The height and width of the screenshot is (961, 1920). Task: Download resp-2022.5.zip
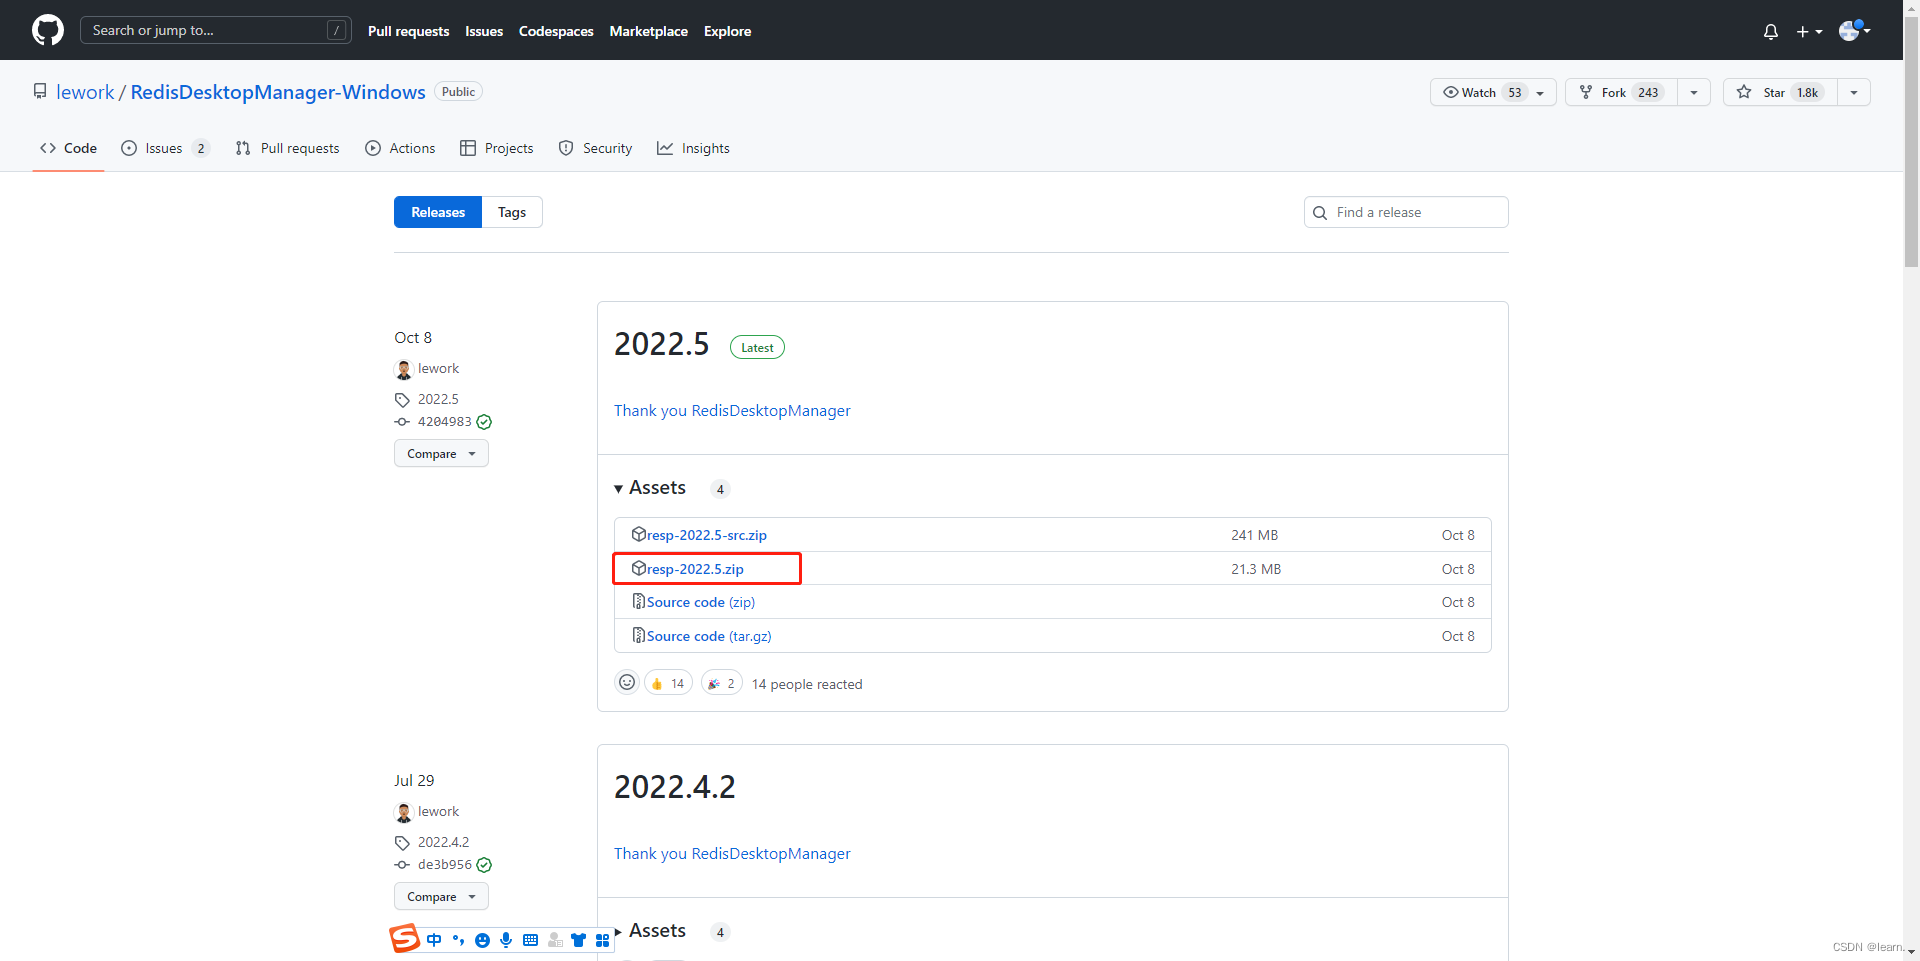695,569
